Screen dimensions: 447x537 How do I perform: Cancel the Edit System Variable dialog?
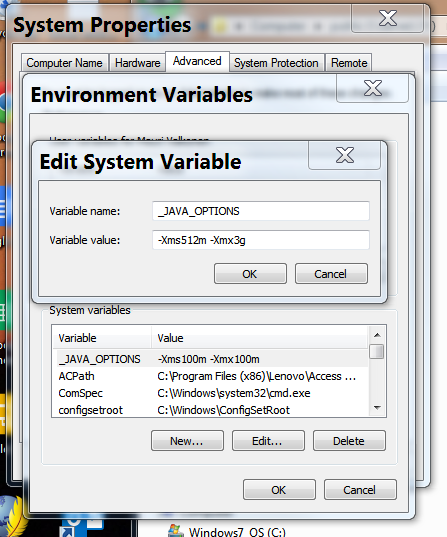(x=331, y=274)
